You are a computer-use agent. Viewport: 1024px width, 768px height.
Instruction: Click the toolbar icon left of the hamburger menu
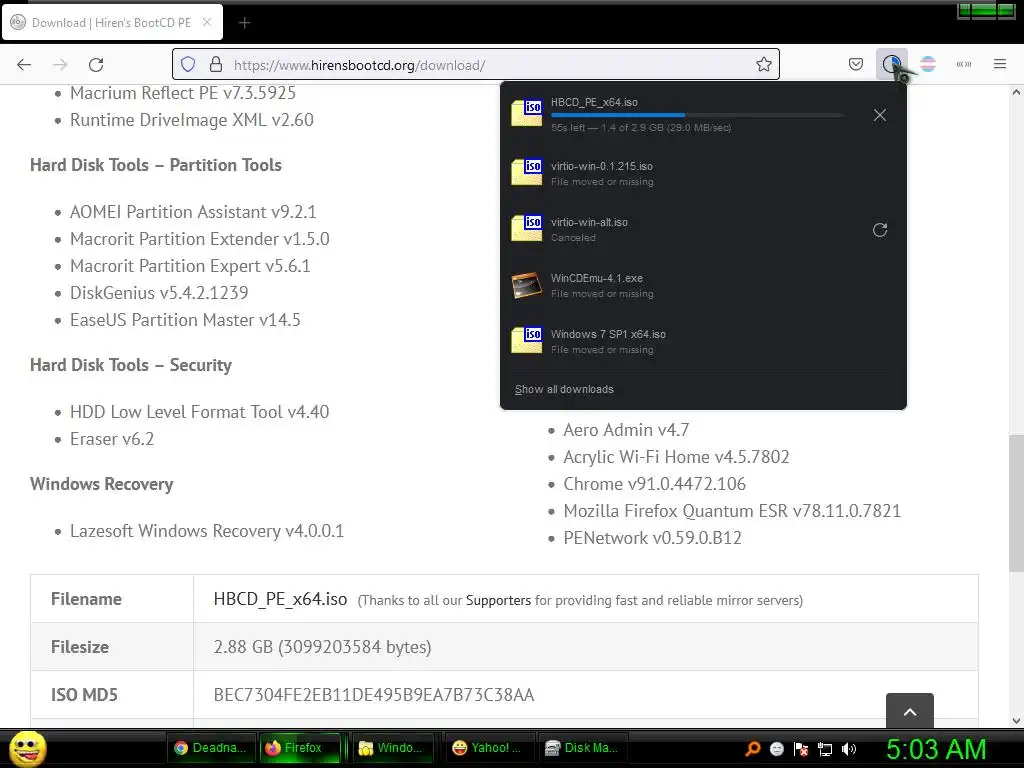(964, 65)
